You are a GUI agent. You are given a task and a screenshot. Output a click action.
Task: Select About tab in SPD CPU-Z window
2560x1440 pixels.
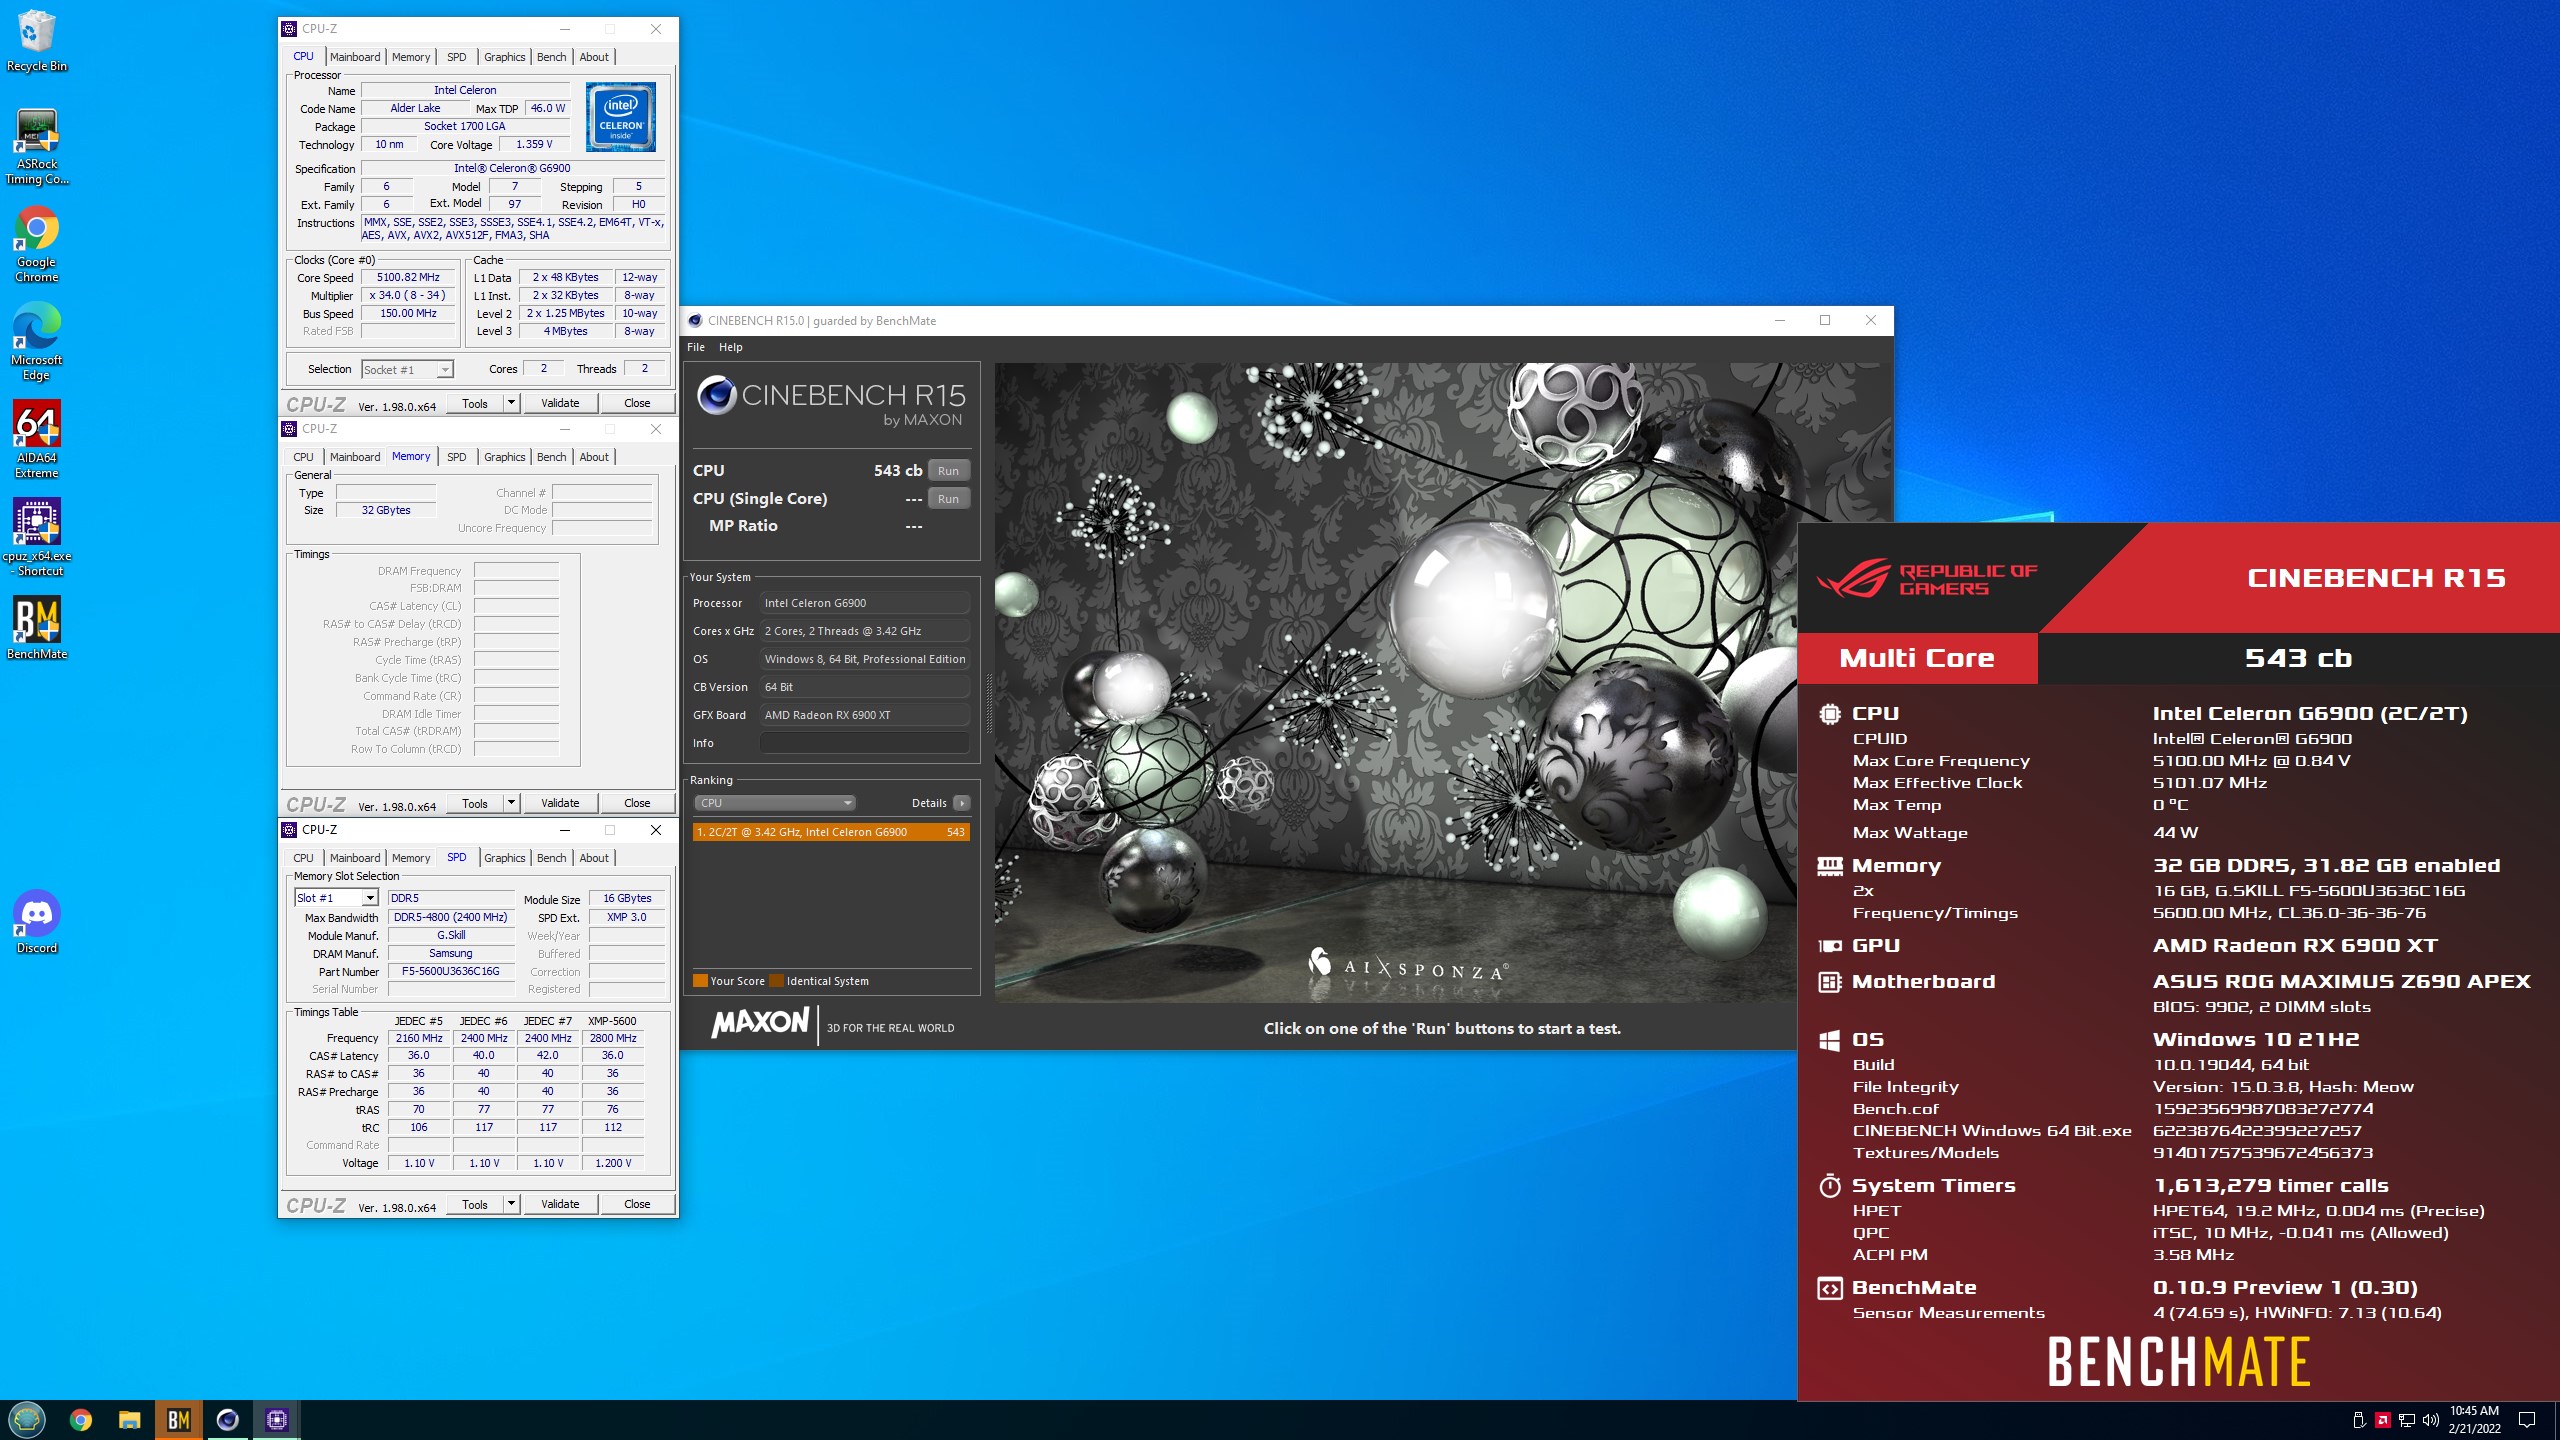click(x=594, y=858)
